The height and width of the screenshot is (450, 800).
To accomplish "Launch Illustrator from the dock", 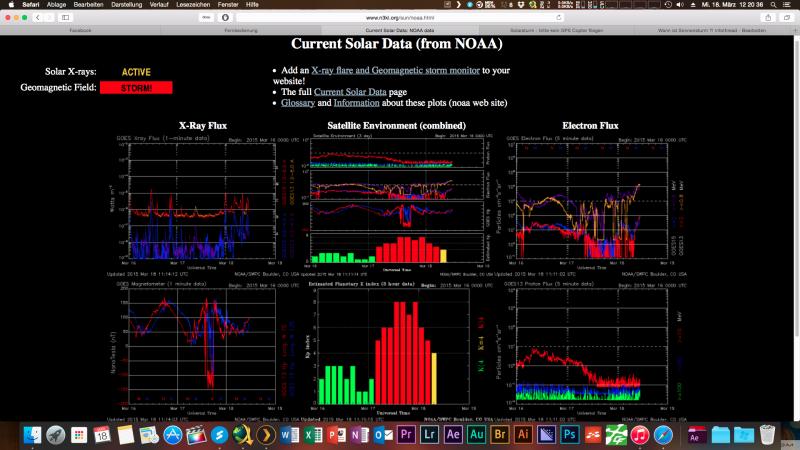I will click(x=522, y=435).
